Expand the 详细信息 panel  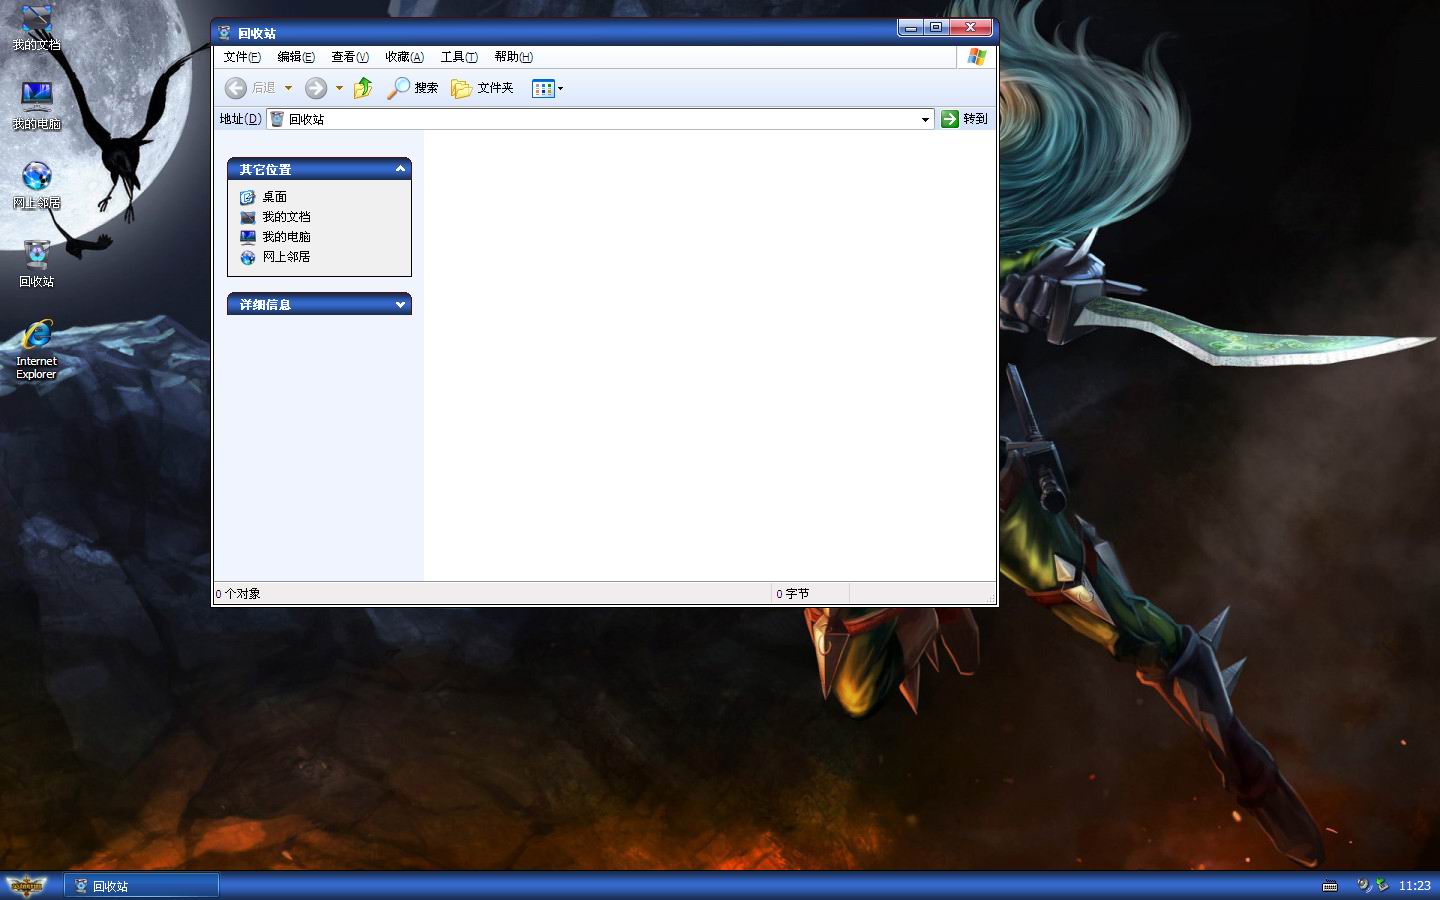point(401,304)
